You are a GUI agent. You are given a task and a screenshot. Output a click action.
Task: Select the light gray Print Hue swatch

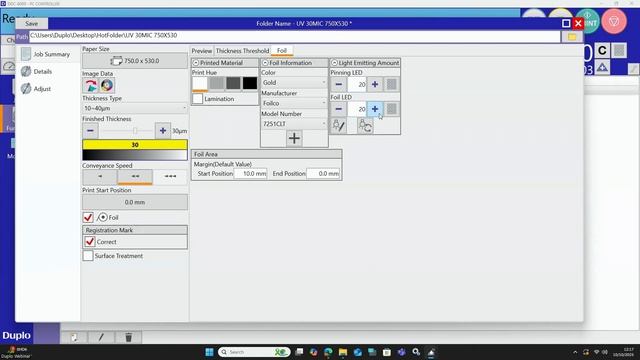point(217,83)
